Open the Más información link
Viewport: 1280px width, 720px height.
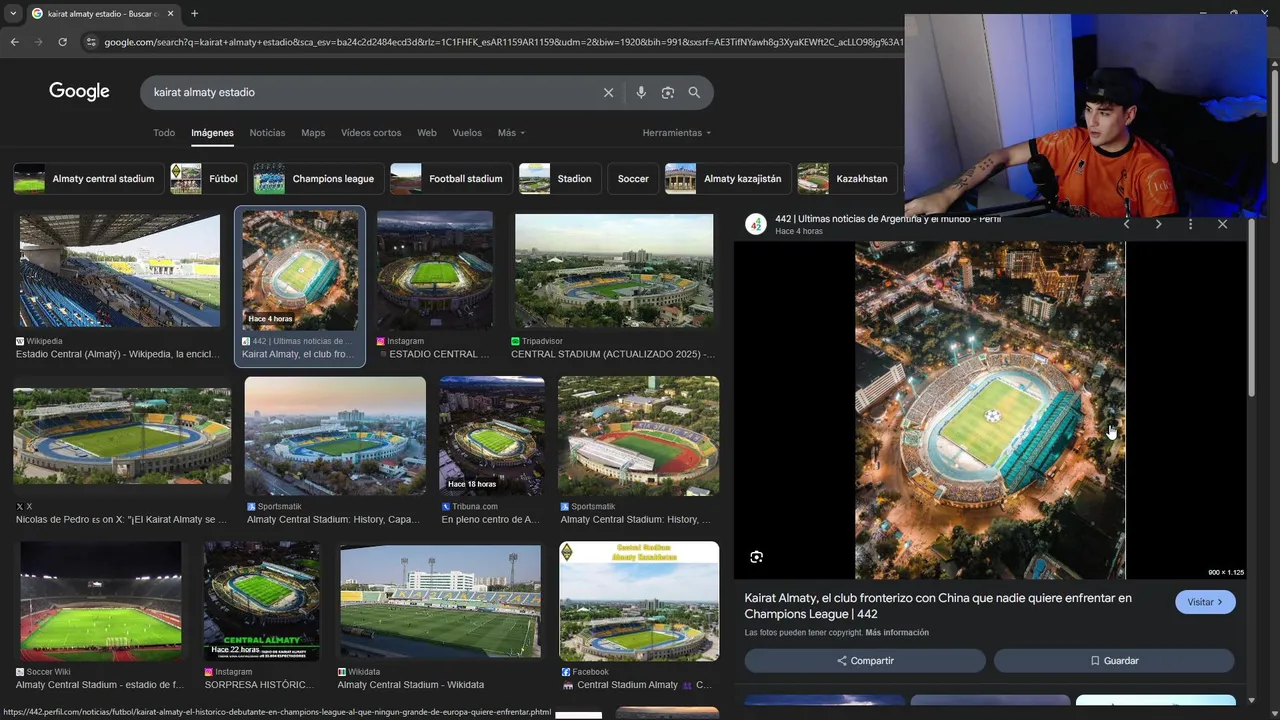click(x=897, y=633)
